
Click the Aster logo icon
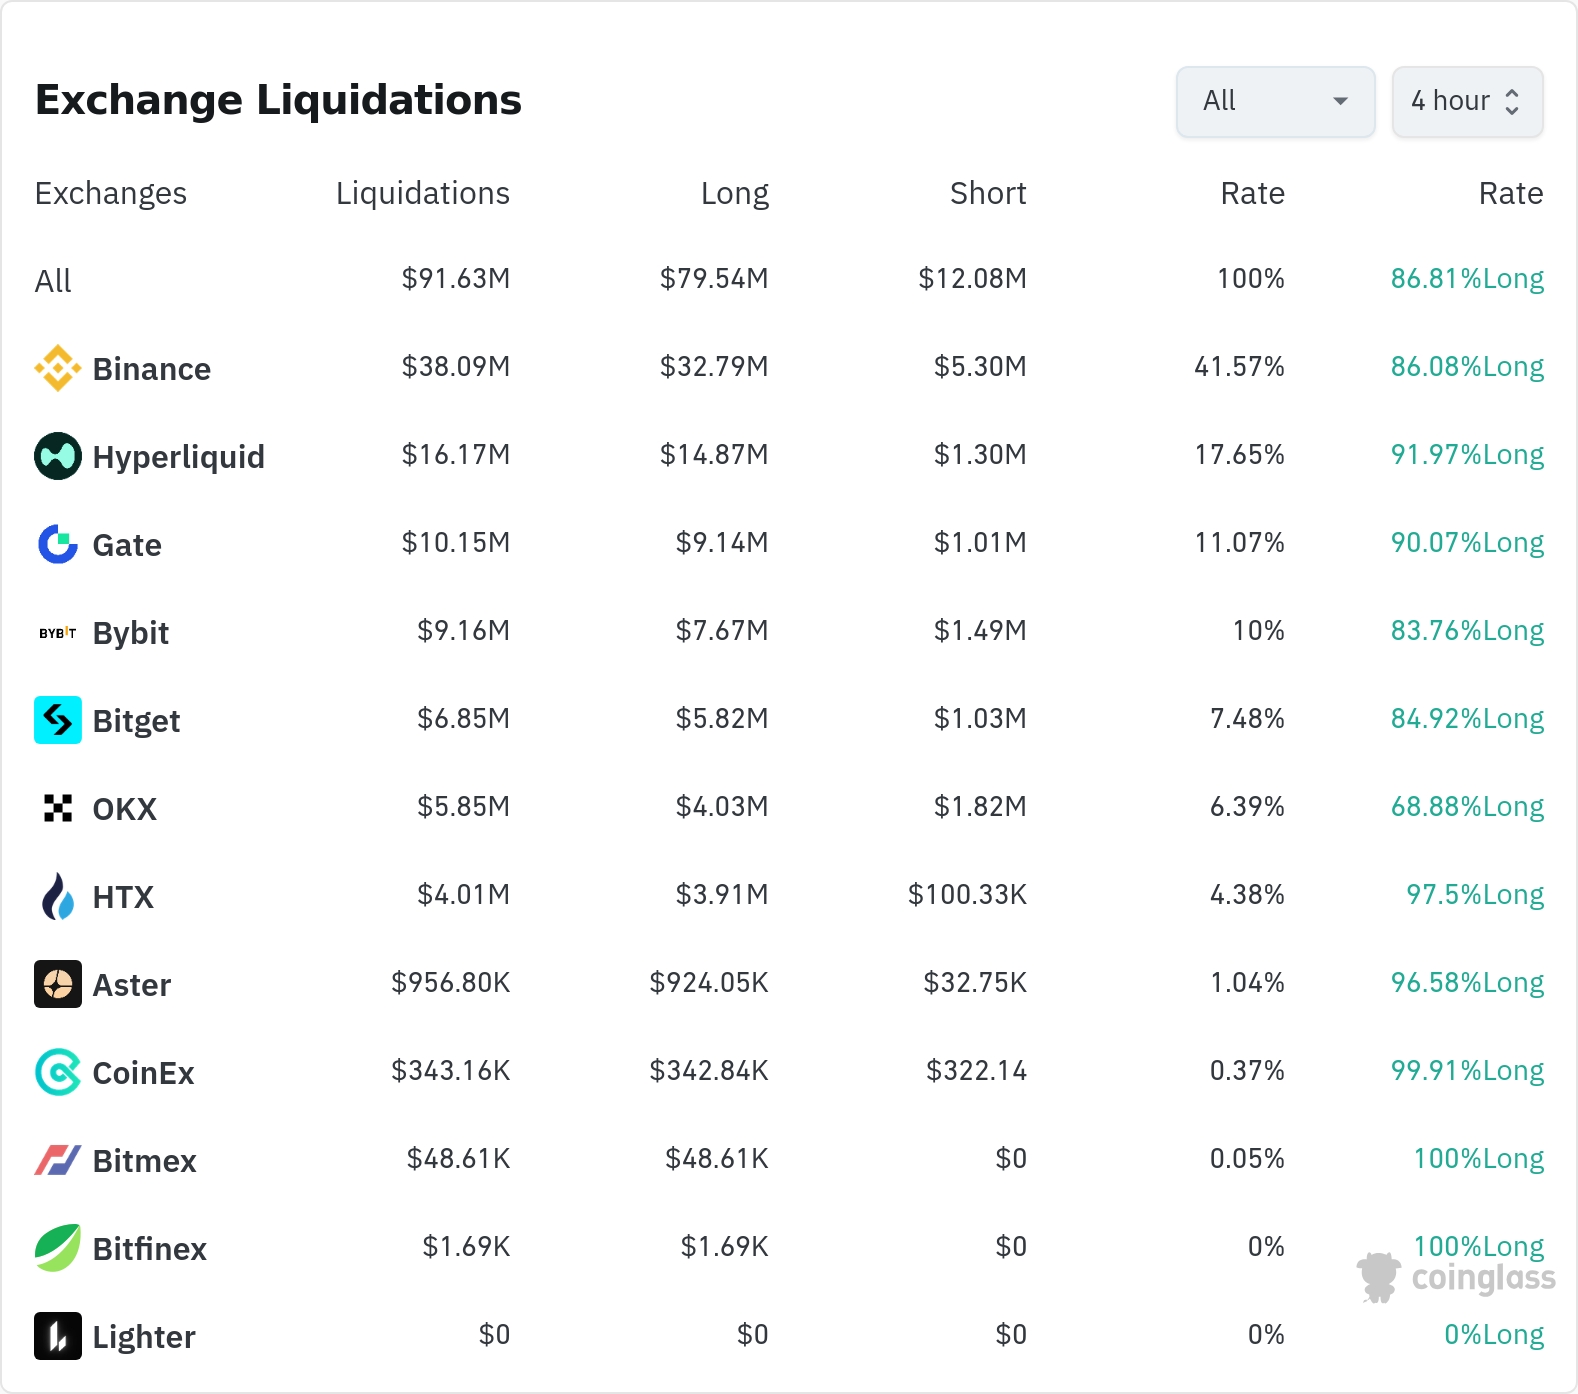[x=58, y=984]
